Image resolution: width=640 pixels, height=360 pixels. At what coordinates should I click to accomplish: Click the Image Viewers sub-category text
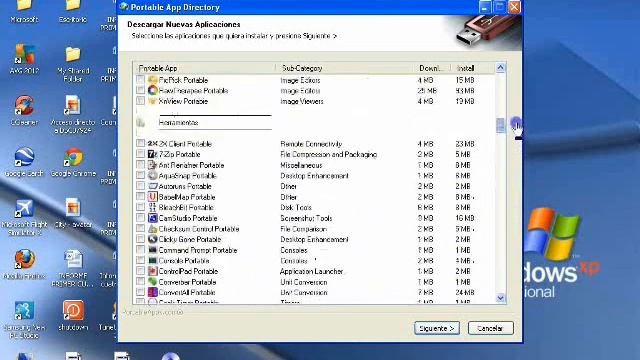pyautogui.click(x=302, y=101)
